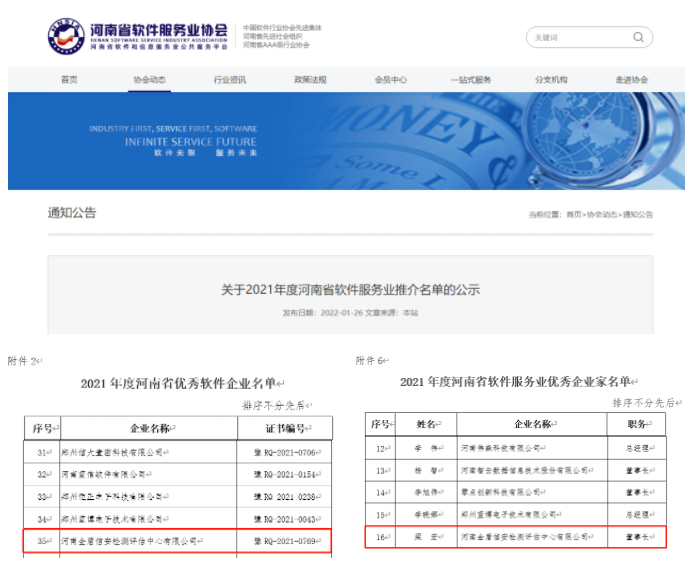The image size is (691, 563).
Task: Click serial number 33 in left table
Action: 42,497
